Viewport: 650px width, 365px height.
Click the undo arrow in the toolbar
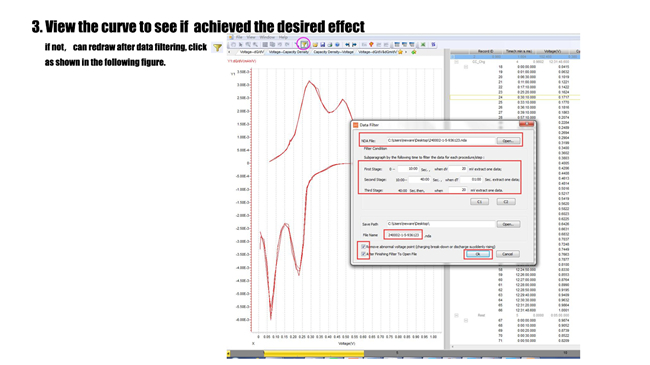coord(280,44)
